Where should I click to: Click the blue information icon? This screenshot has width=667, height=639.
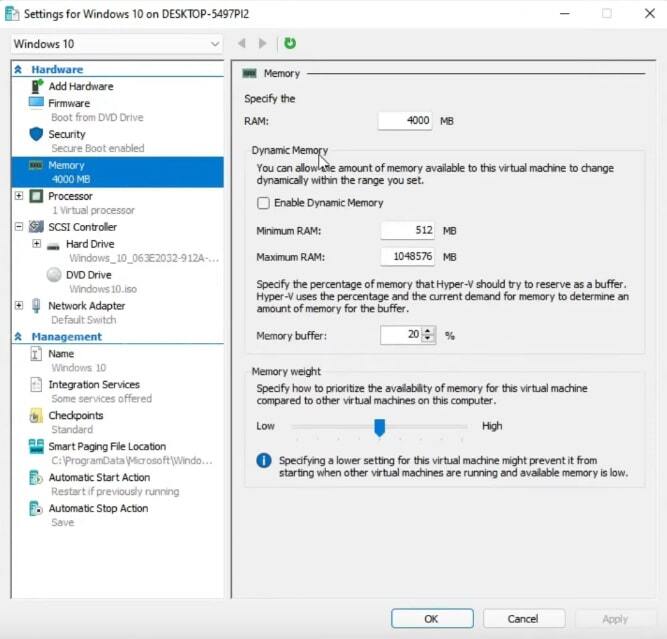click(x=264, y=460)
